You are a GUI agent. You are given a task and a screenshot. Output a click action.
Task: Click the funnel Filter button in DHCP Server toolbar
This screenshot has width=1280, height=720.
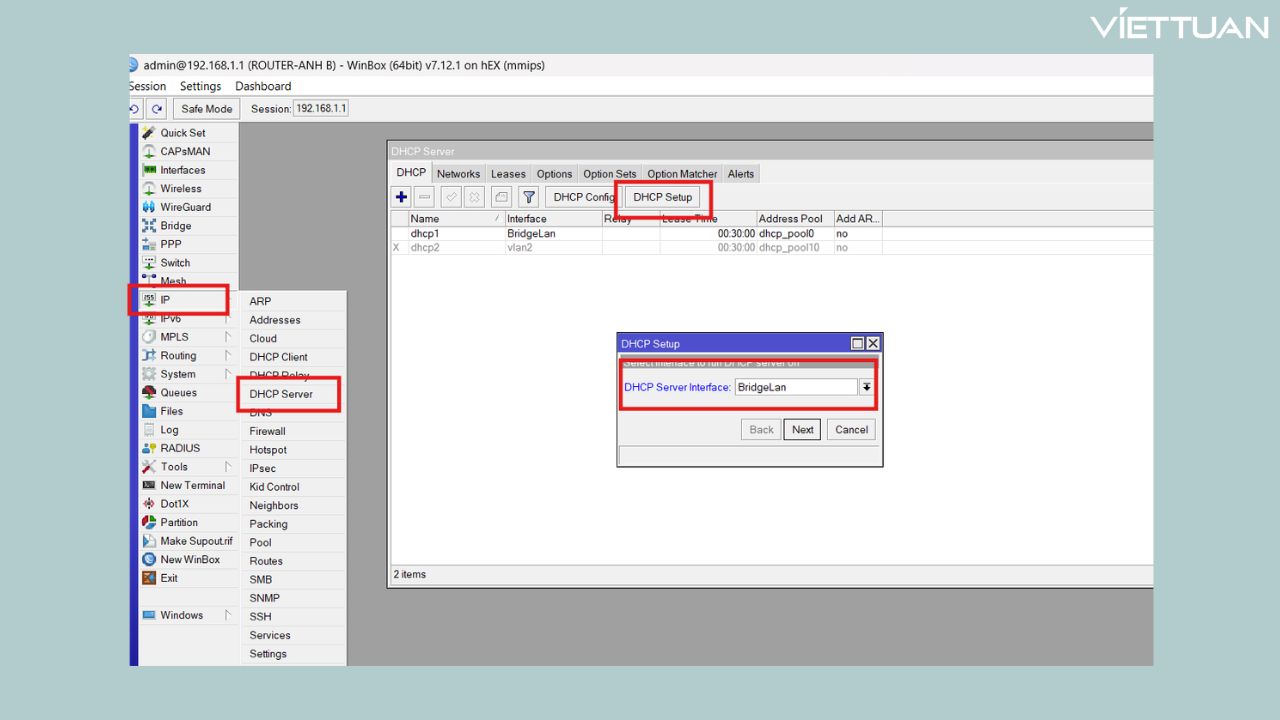click(x=529, y=197)
